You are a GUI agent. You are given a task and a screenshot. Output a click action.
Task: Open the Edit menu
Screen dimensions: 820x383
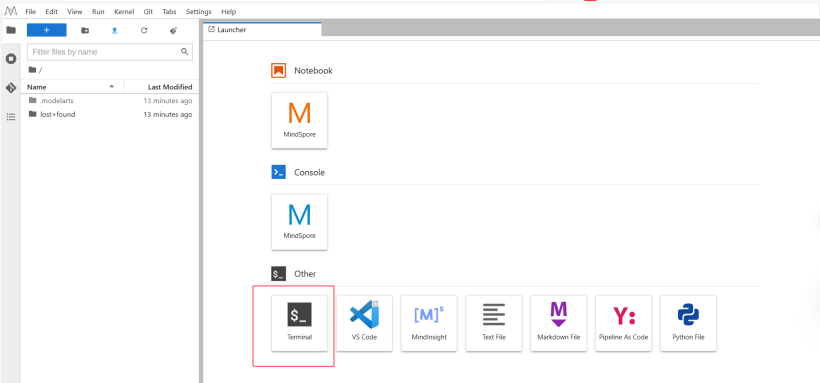tap(51, 12)
